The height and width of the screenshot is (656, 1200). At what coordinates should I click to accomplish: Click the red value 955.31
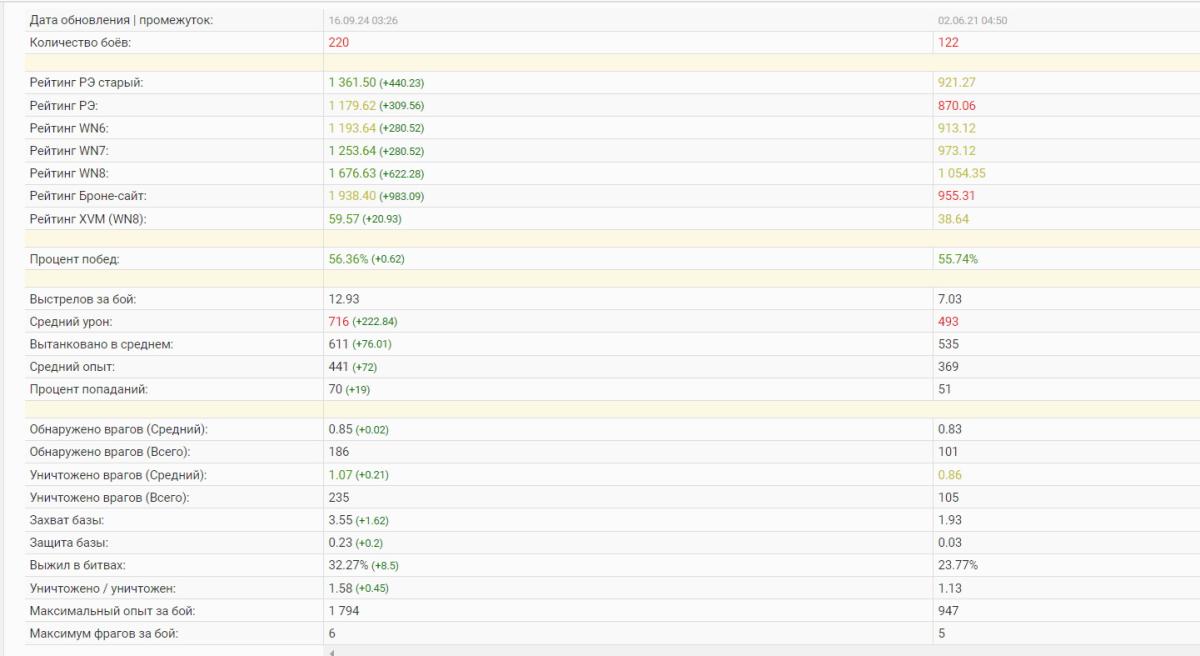(x=957, y=196)
